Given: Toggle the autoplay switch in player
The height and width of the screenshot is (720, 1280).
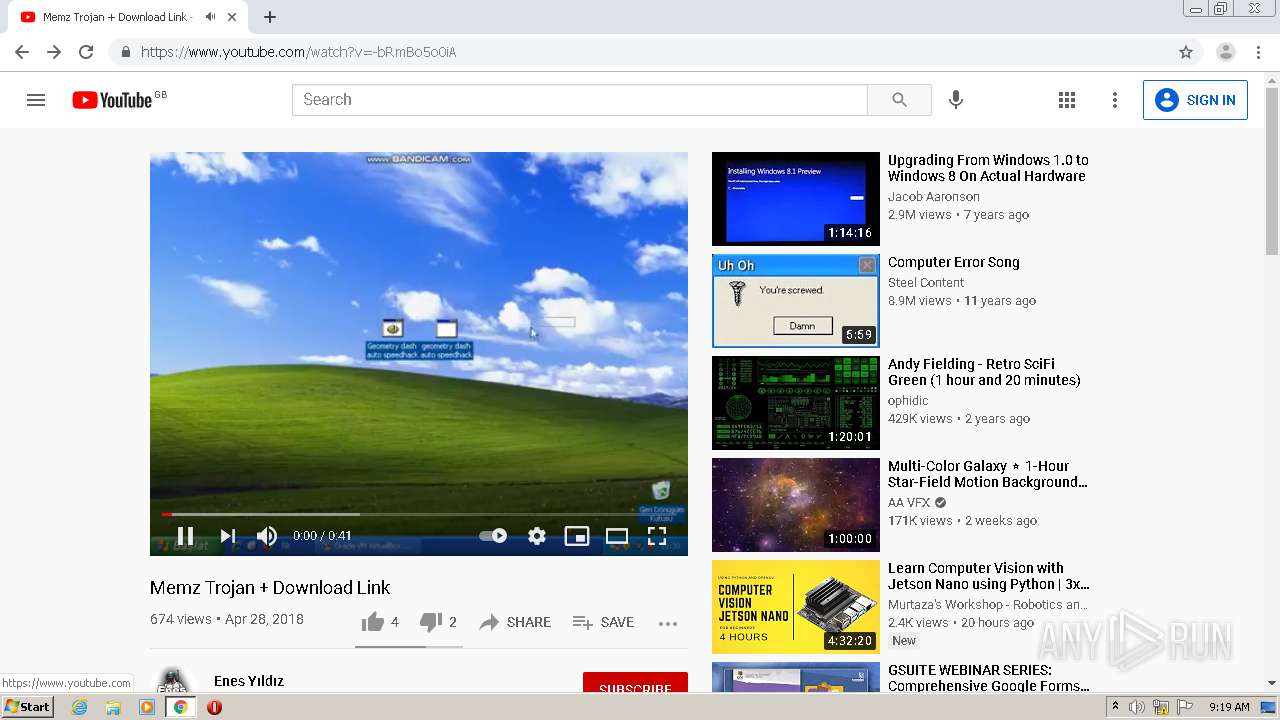Looking at the screenshot, I should 493,536.
